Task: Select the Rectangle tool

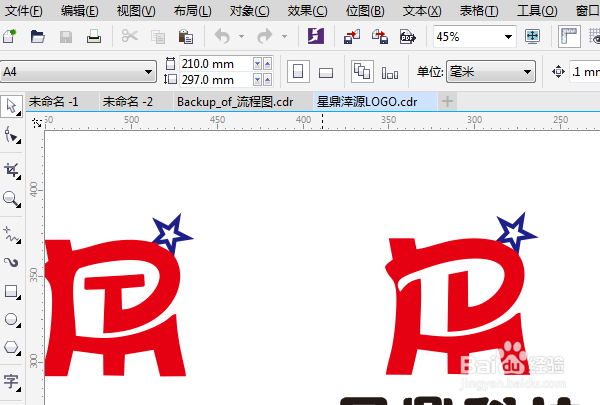Action: pyautogui.click(x=12, y=292)
